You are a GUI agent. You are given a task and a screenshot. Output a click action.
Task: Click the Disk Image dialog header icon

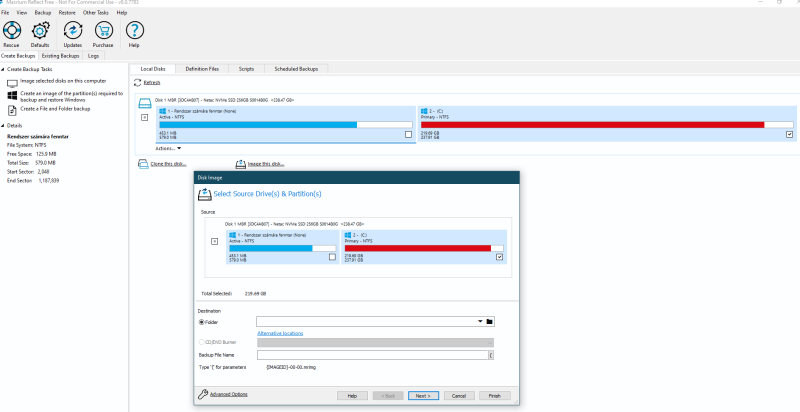[204, 194]
